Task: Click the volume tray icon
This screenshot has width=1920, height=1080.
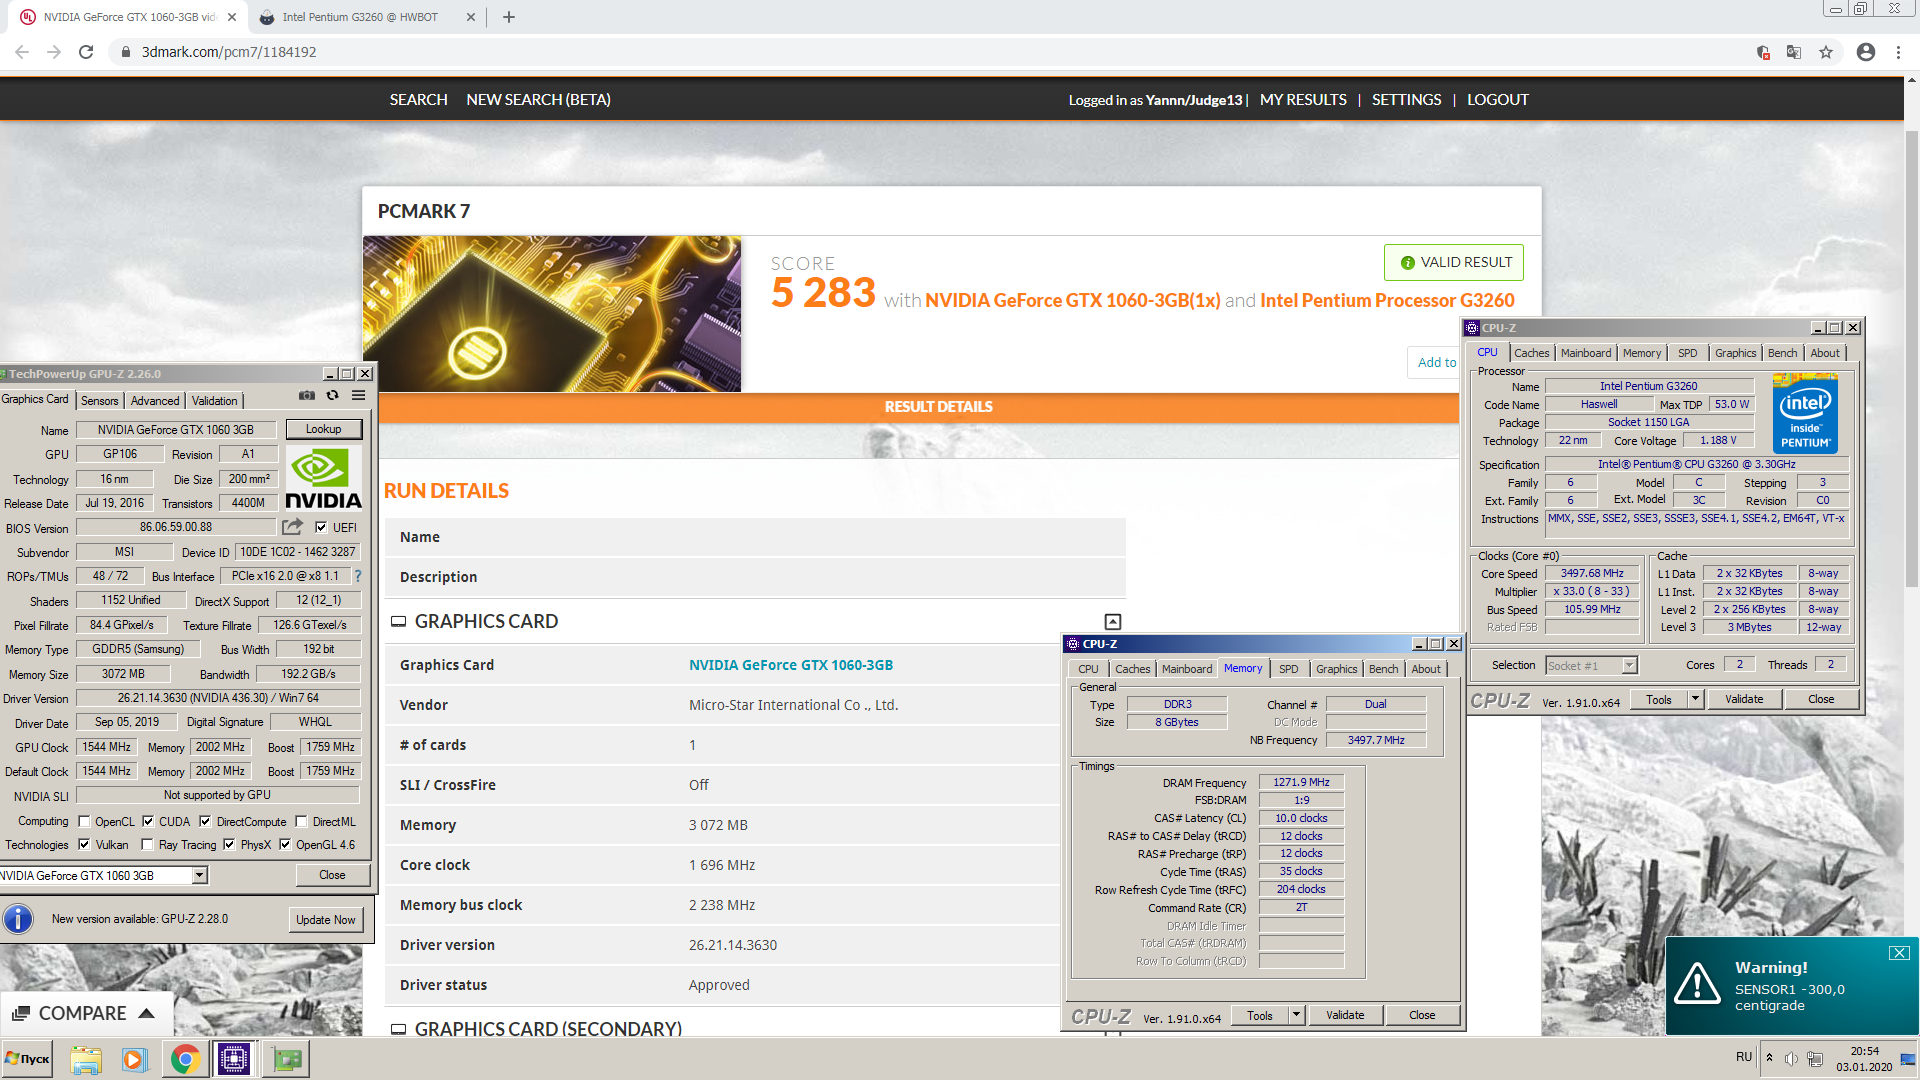Action: 1791,1059
